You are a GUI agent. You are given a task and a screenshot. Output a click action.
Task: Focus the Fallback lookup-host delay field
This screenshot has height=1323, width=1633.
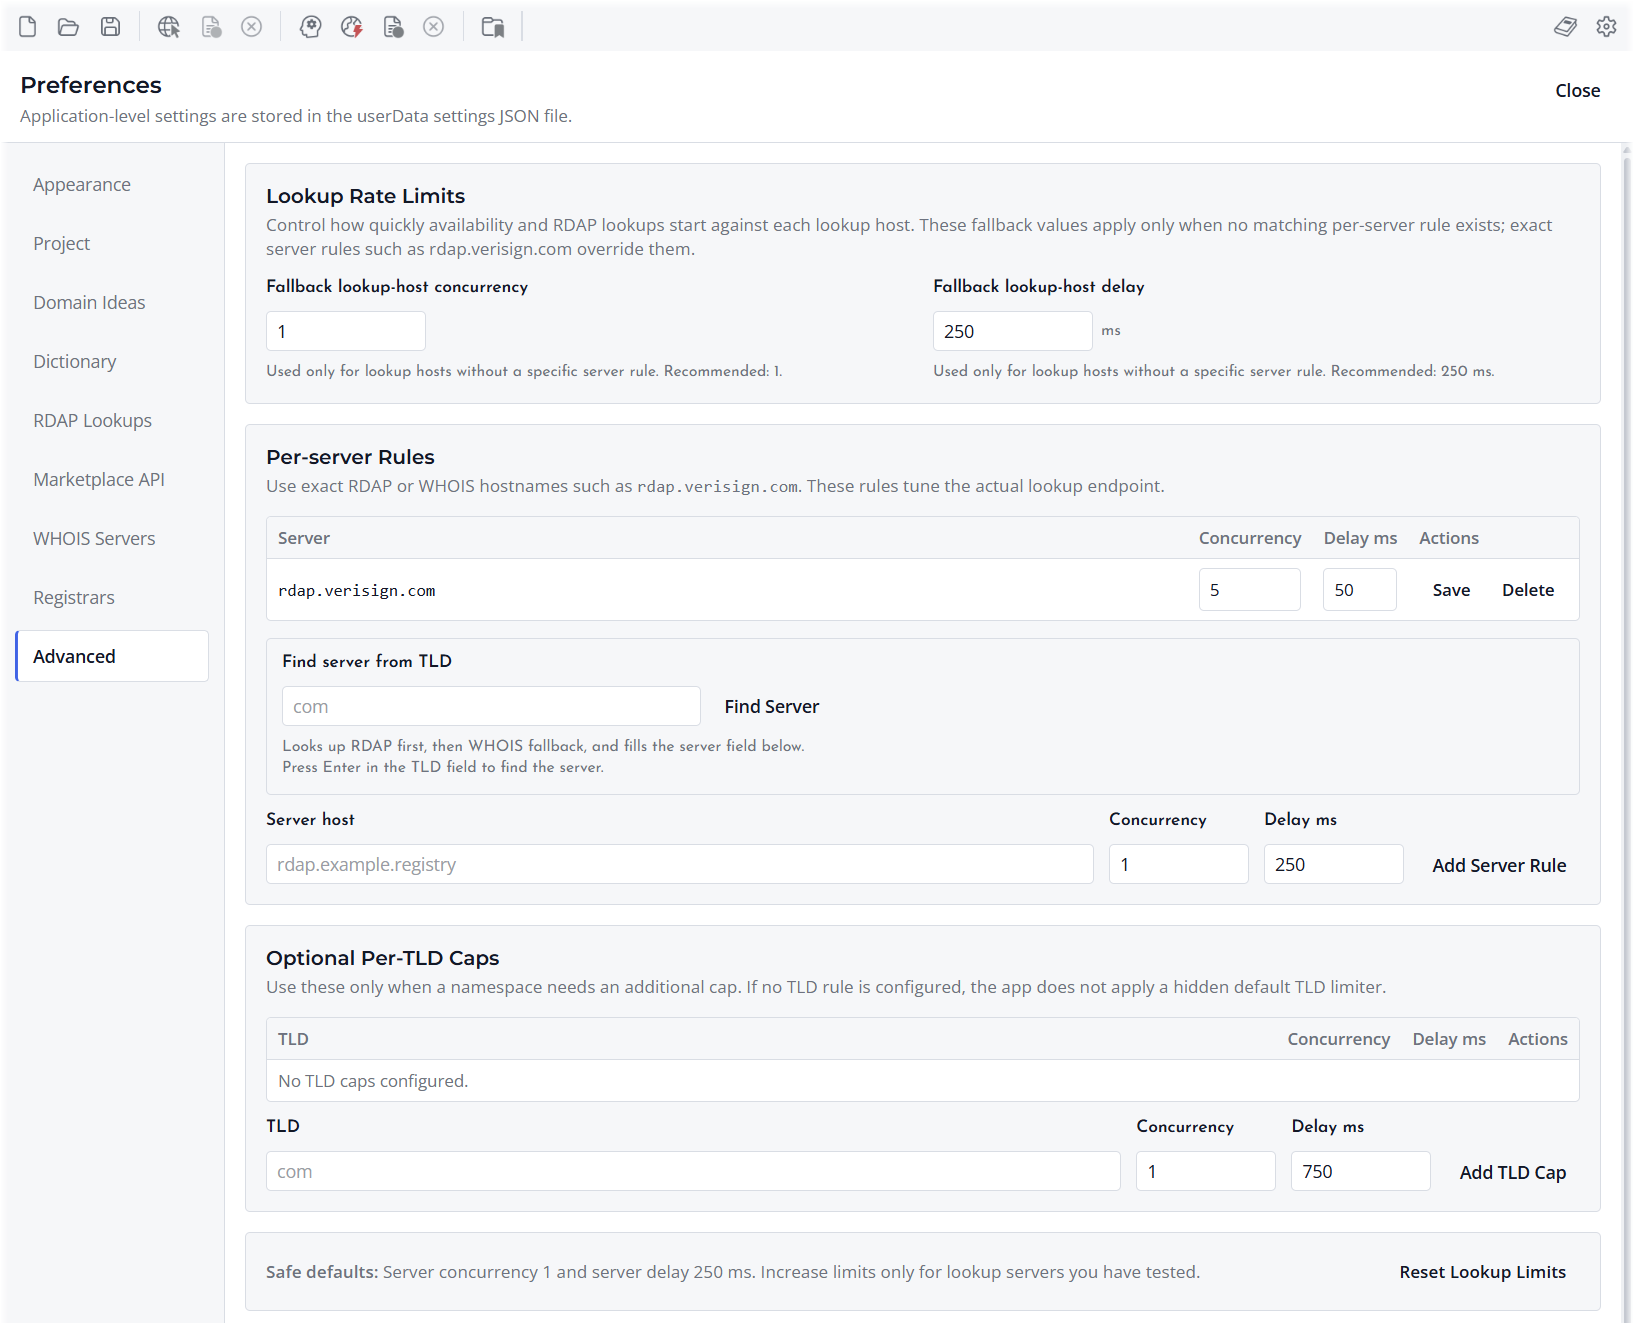tap(1013, 331)
